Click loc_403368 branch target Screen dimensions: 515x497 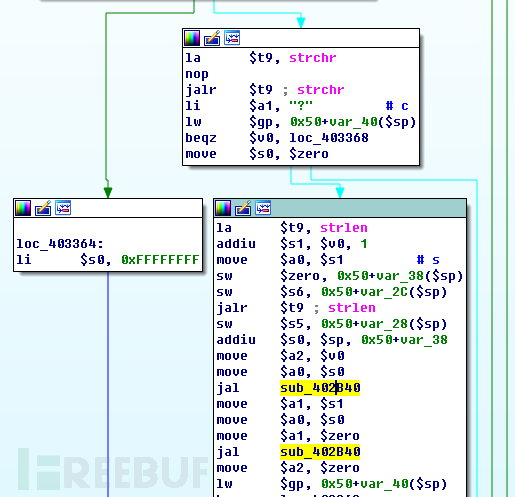pos(329,138)
